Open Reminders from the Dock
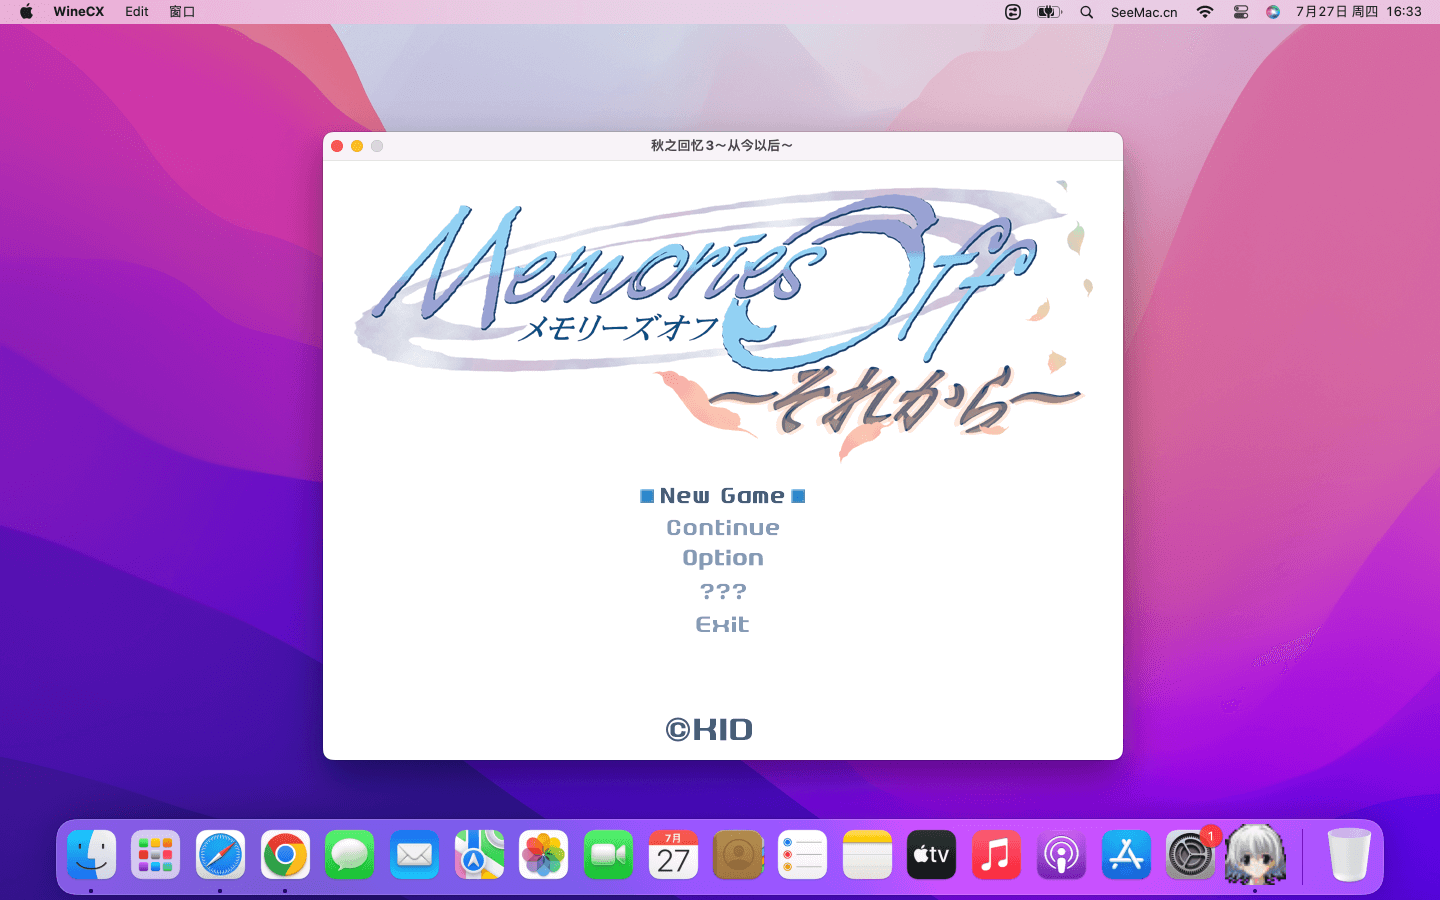The width and height of the screenshot is (1440, 900). coord(802,855)
